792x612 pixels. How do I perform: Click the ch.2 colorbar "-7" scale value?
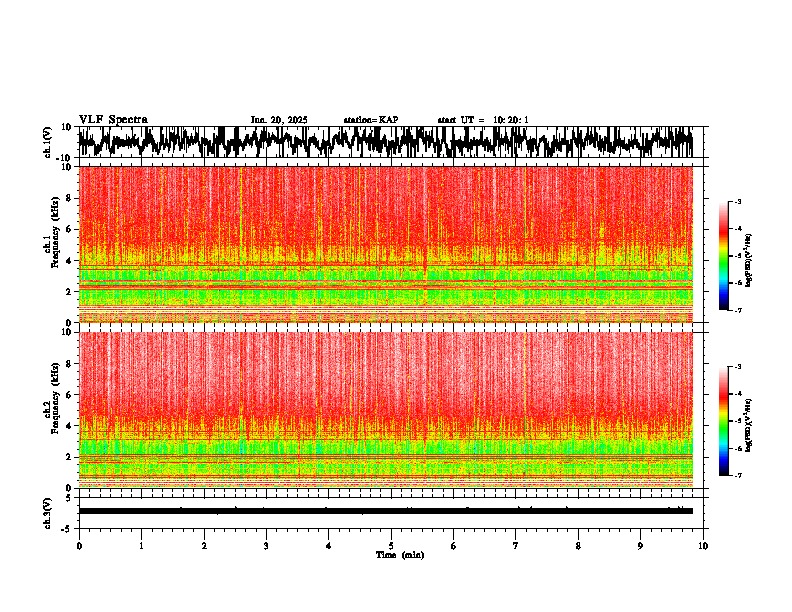point(737,475)
